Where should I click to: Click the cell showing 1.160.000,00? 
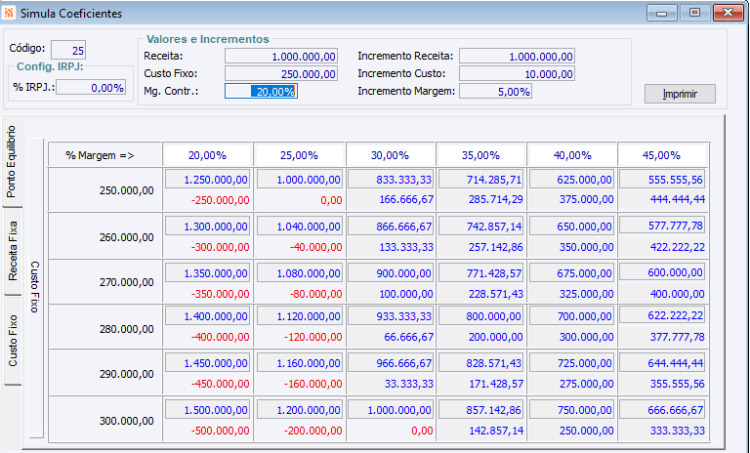[x=300, y=364]
